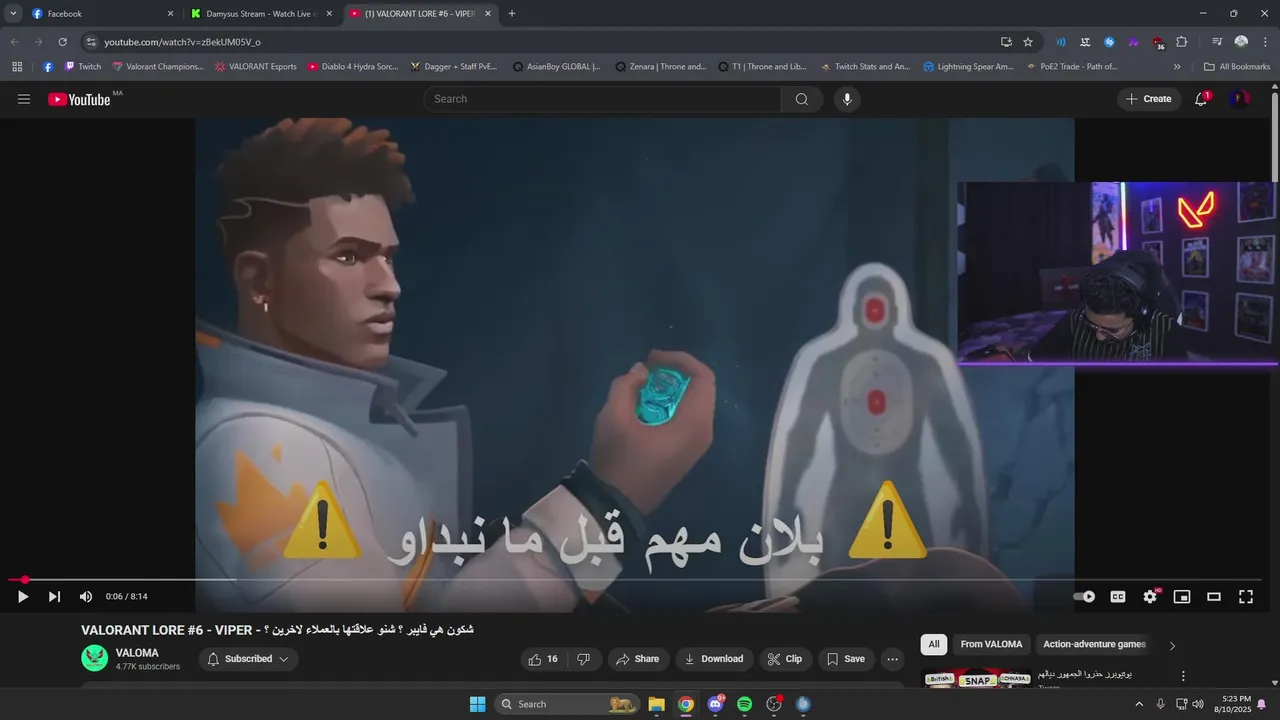Select the All filter chip
This screenshot has width=1280, height=720.
[x=934, y=644]
